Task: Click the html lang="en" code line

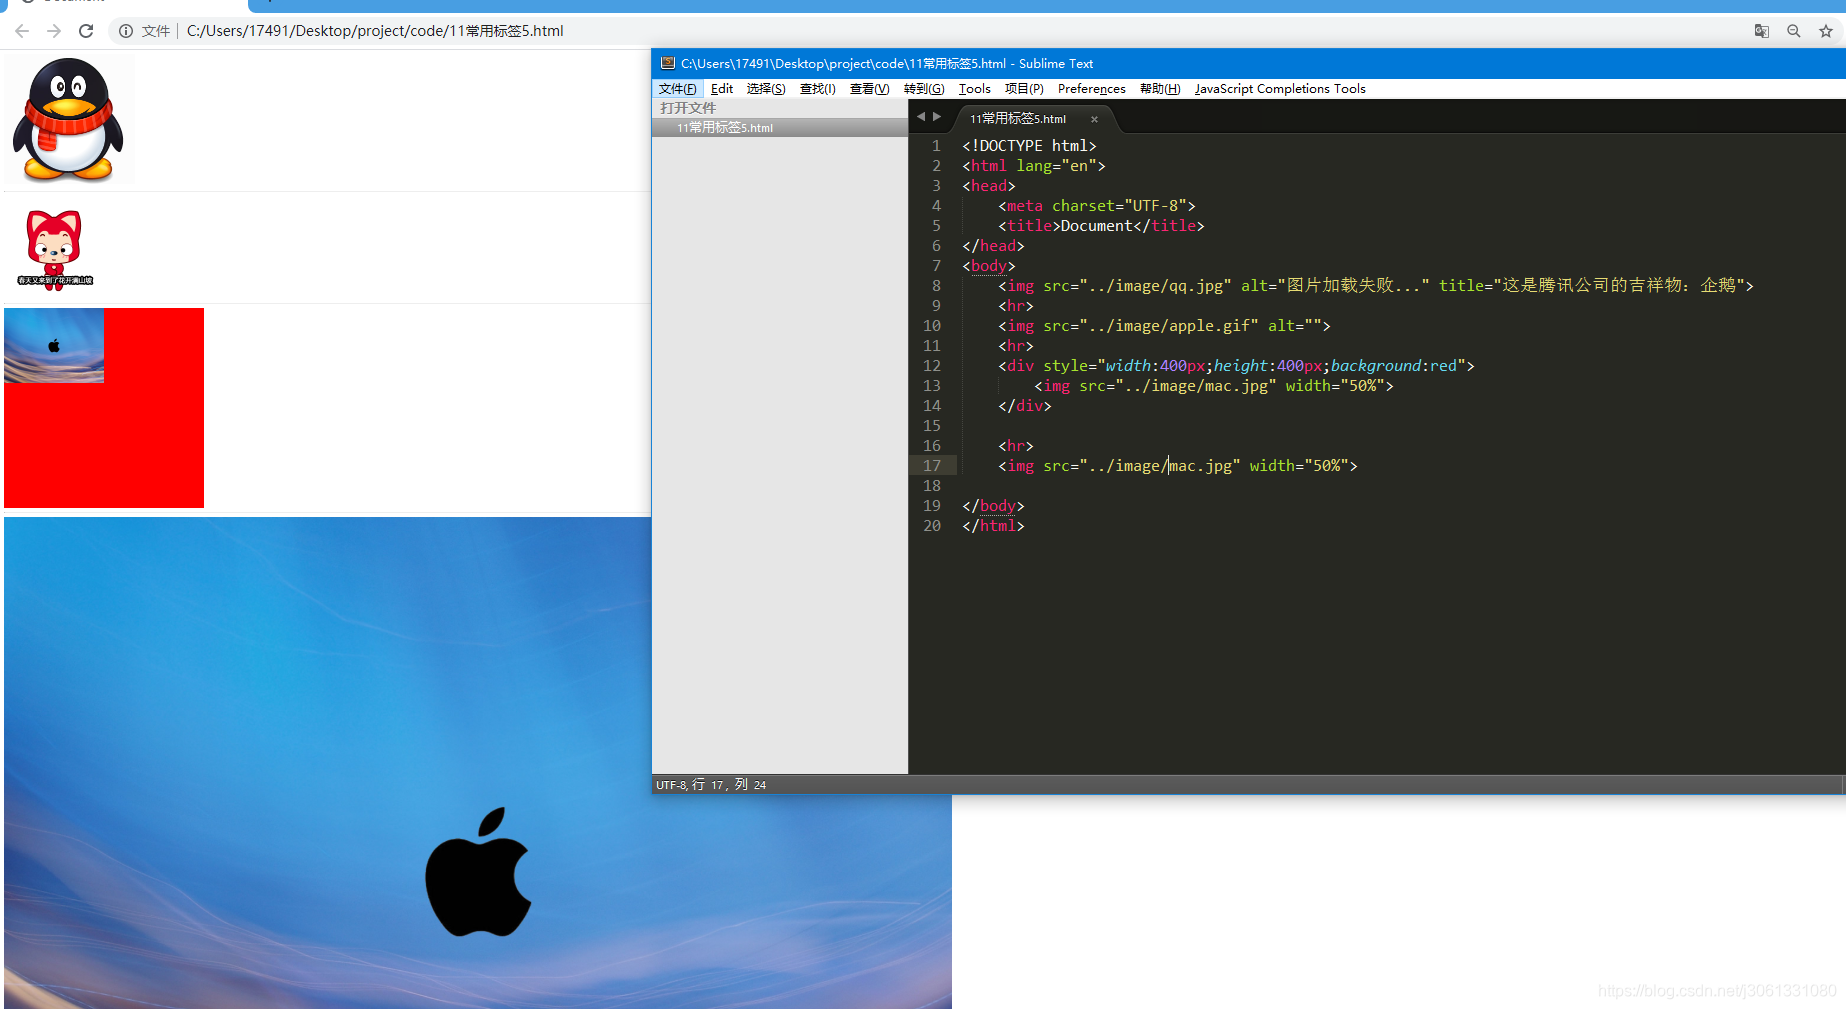Action: tap(1034, 166)
